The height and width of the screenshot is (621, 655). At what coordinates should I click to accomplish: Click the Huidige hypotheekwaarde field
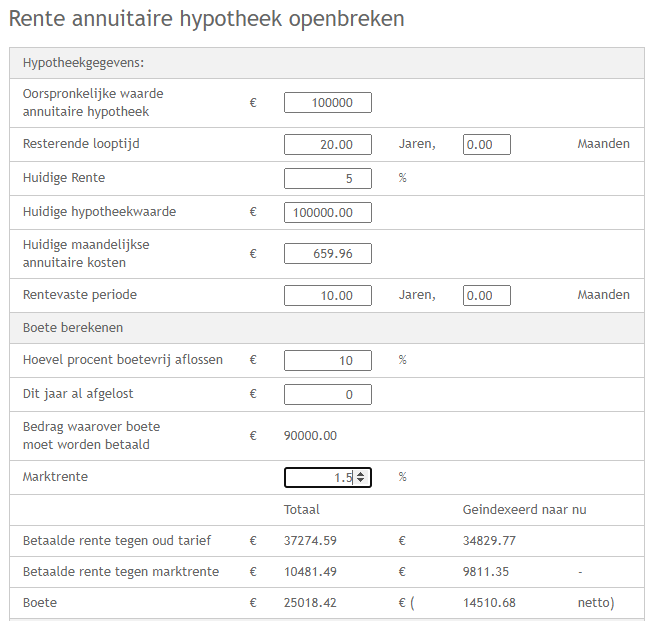coord(328,213)
